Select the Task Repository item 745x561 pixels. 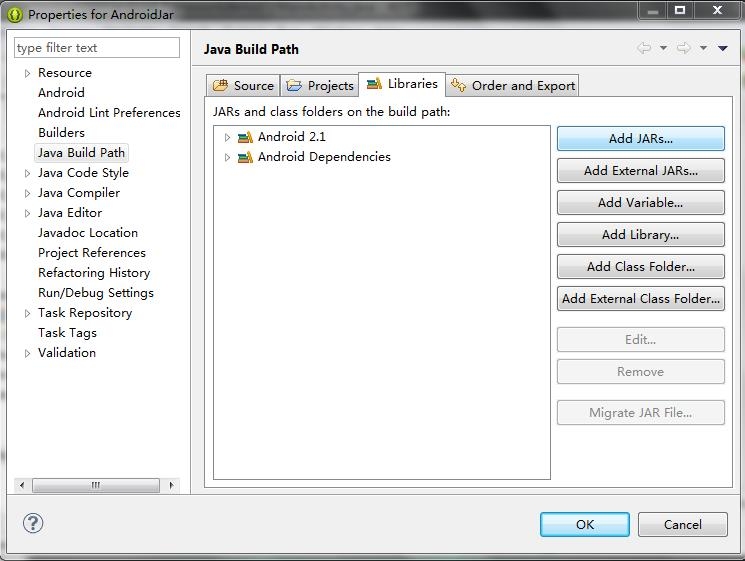pos(85,313)
